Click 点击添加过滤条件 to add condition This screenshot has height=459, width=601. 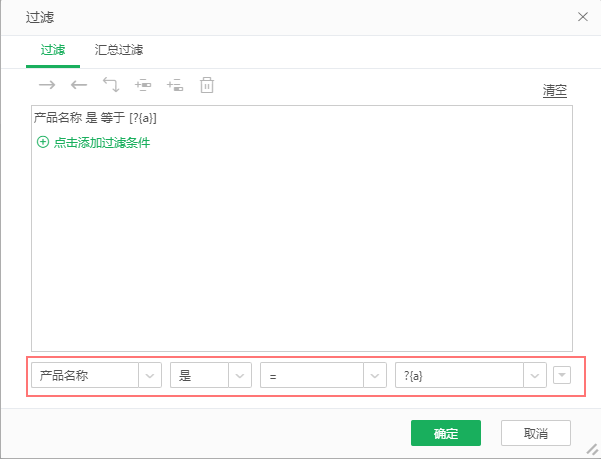pyautogui.click(x=101, y=142)
